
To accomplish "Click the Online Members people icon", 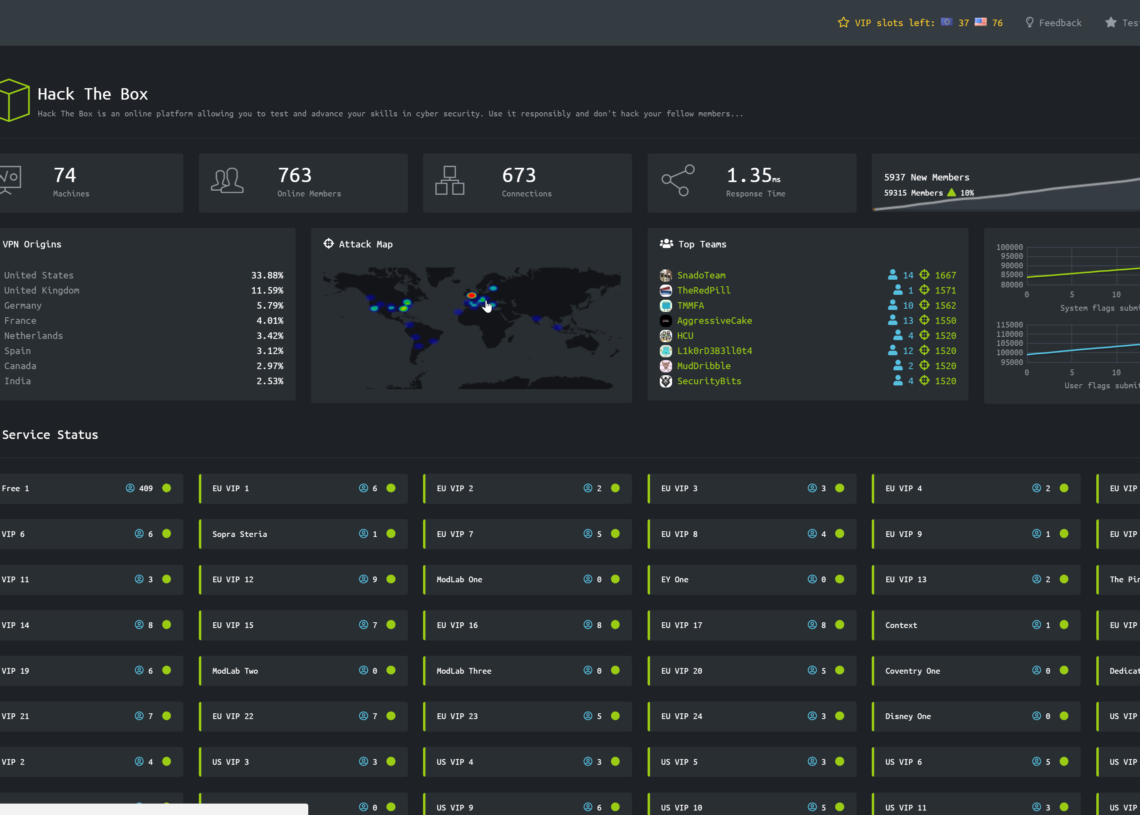I will click(x=227, y=181).
